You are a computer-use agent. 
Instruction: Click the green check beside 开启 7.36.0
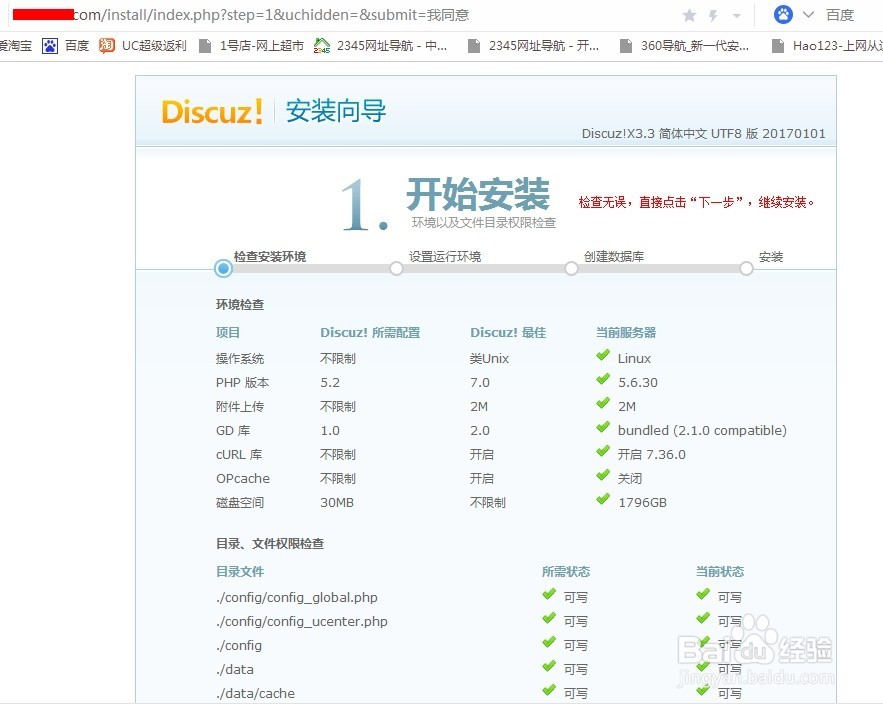(603, 451)
